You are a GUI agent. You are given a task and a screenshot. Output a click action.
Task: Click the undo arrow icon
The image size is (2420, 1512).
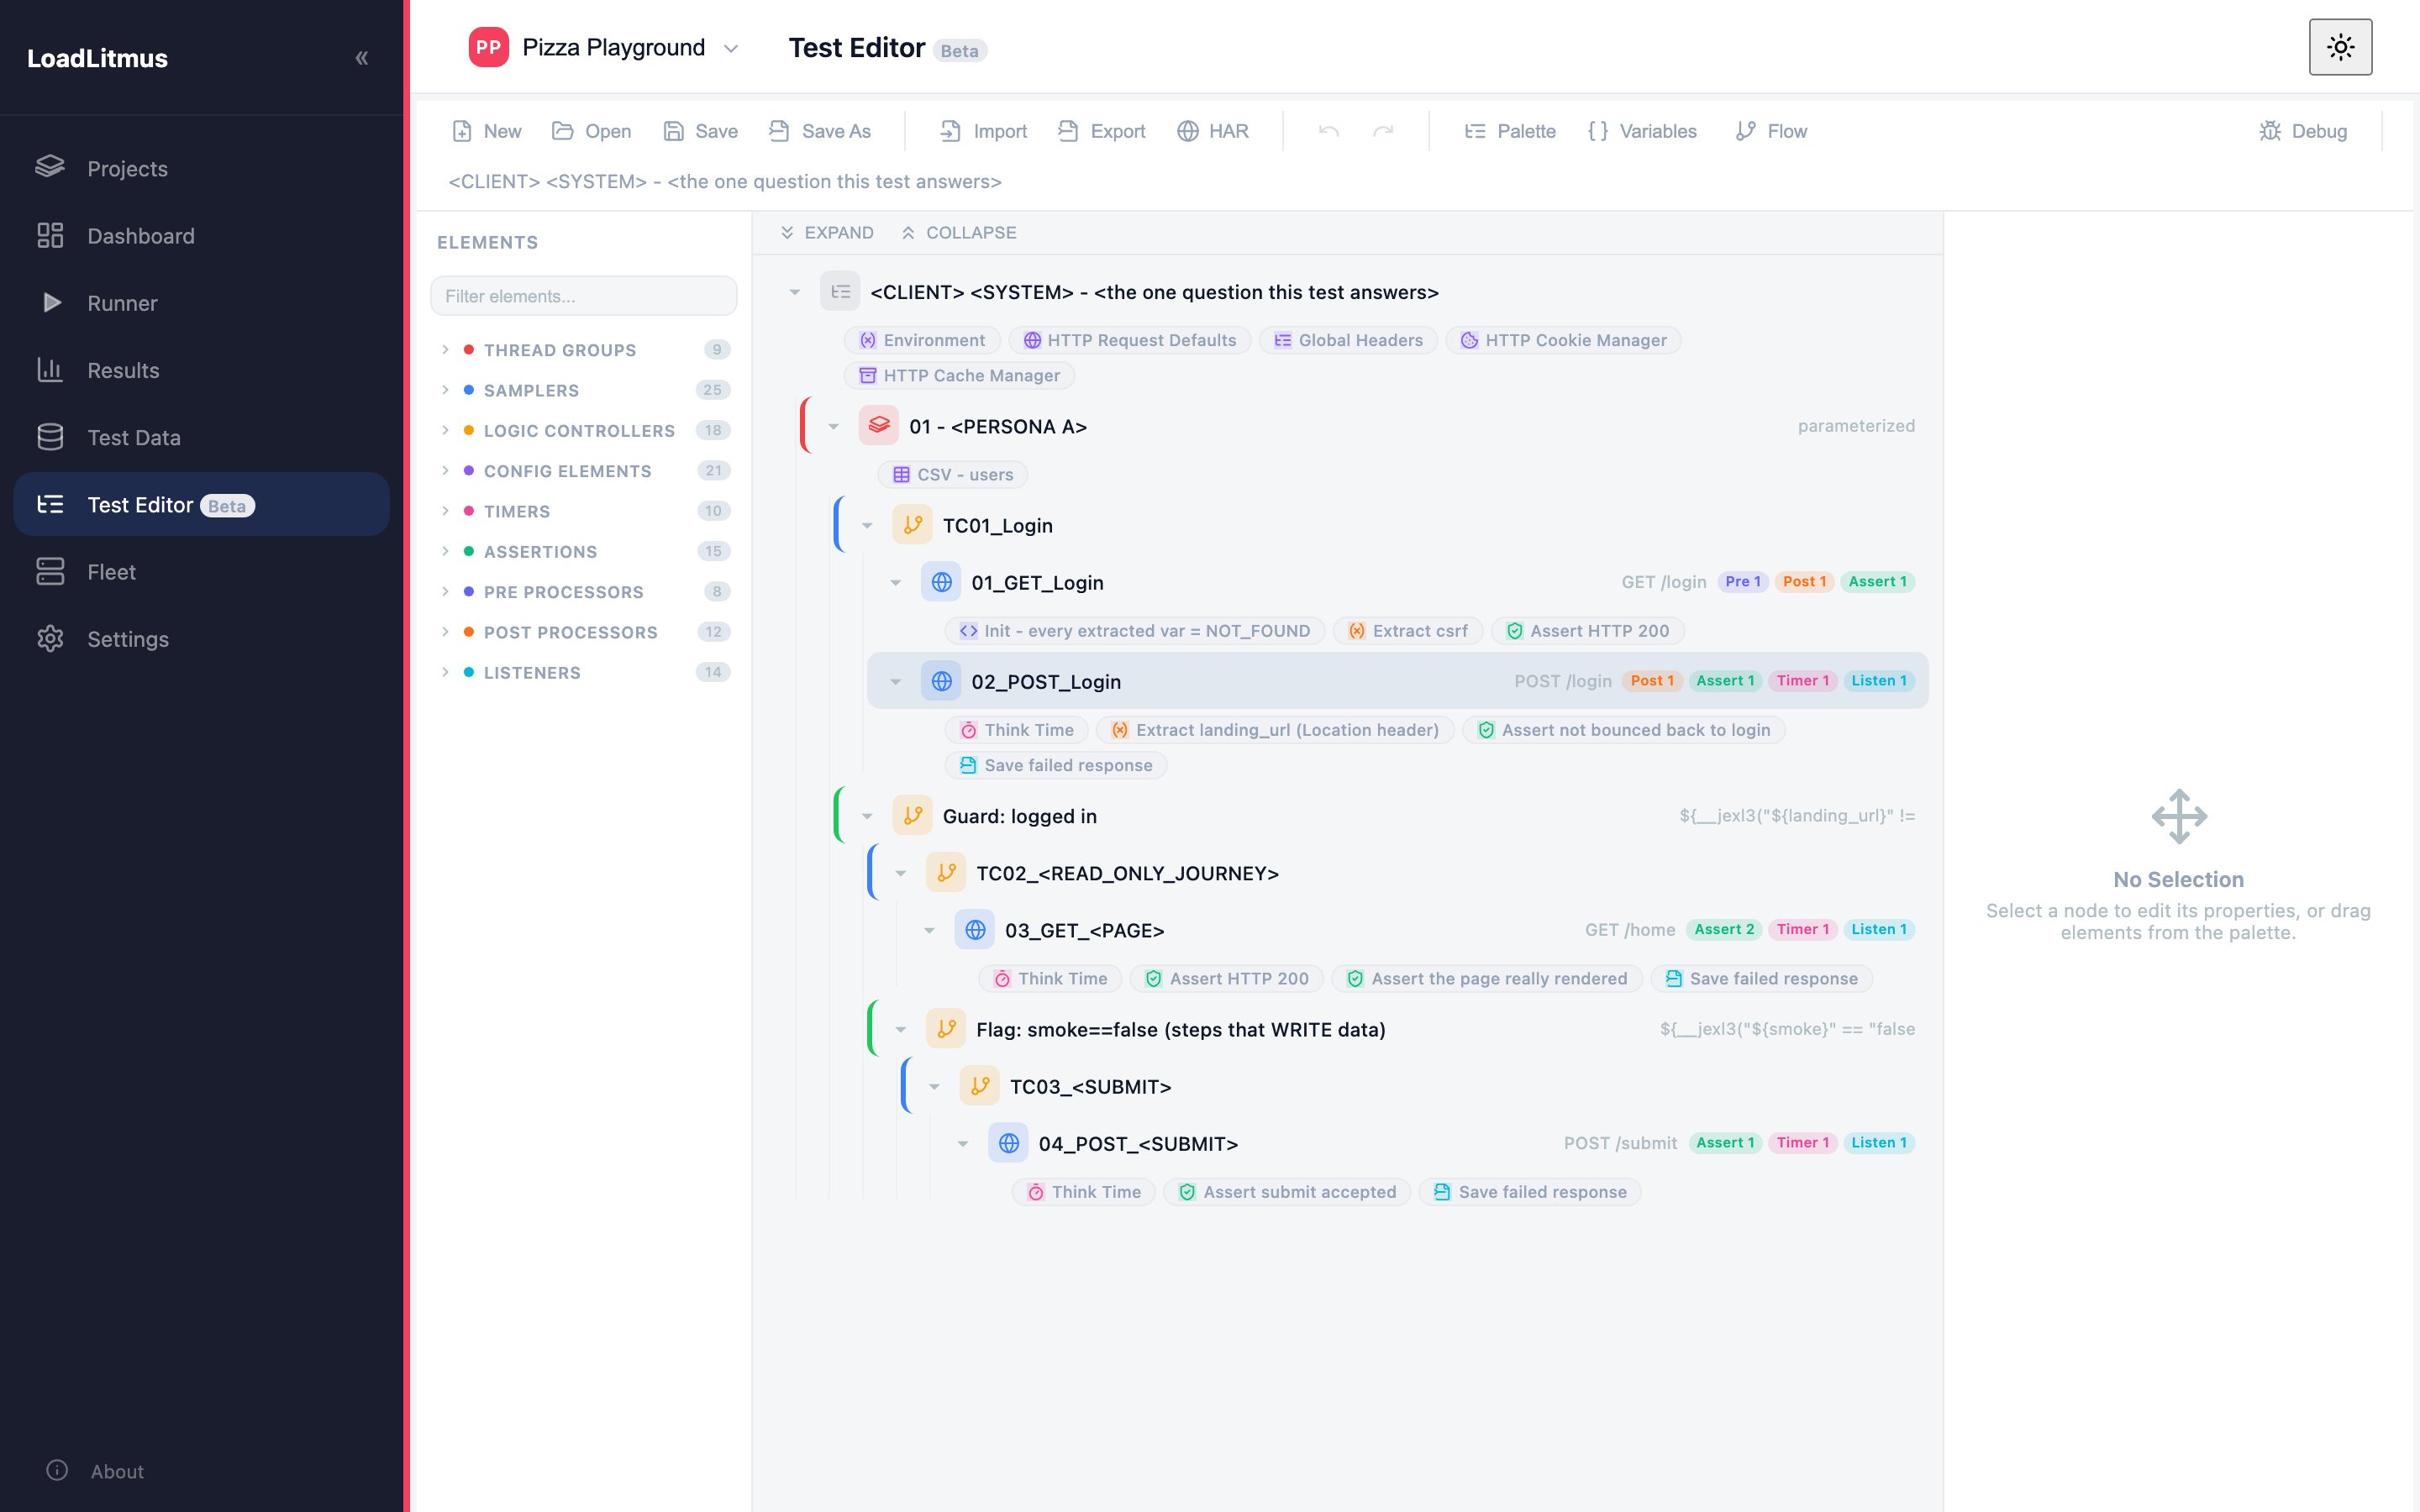1328,131
